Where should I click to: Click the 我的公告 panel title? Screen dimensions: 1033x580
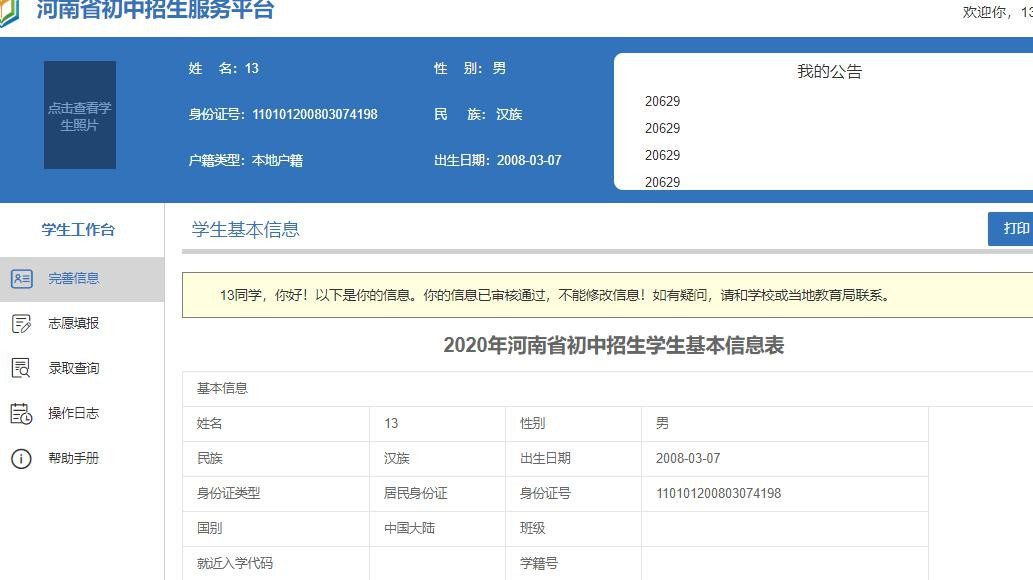click(x=828, y=70)
